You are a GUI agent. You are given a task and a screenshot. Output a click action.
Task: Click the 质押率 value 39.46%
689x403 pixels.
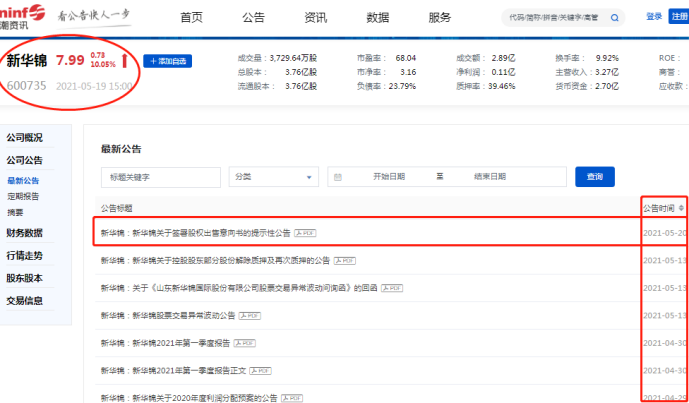[x=502, y=86]
